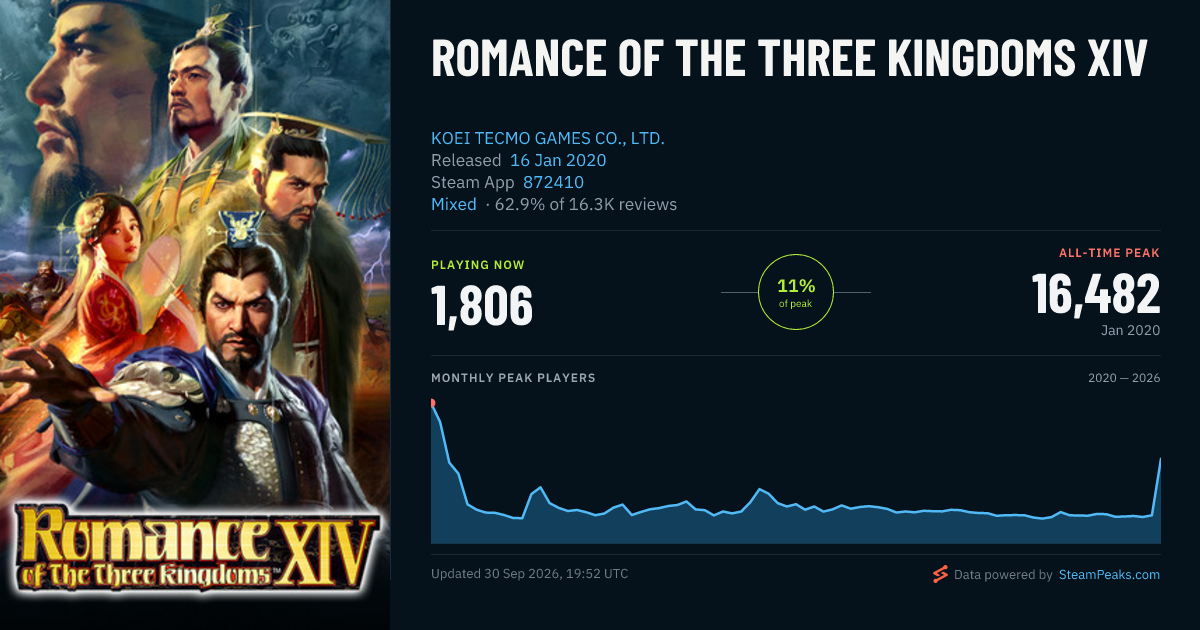
Task: Click the Monthly Peak Players label
Action: point(513,378)
